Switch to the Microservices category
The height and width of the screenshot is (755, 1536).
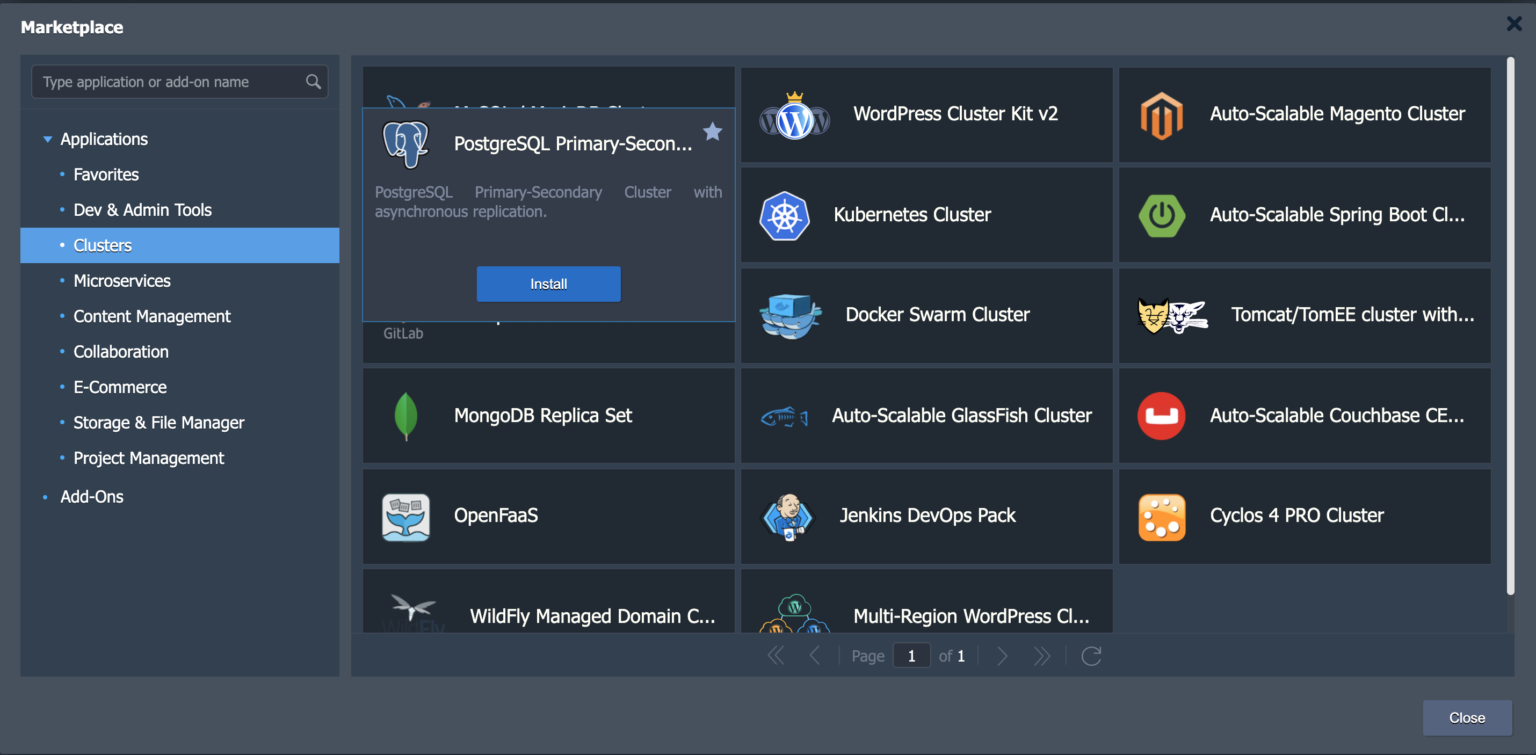tap(122, 281)
